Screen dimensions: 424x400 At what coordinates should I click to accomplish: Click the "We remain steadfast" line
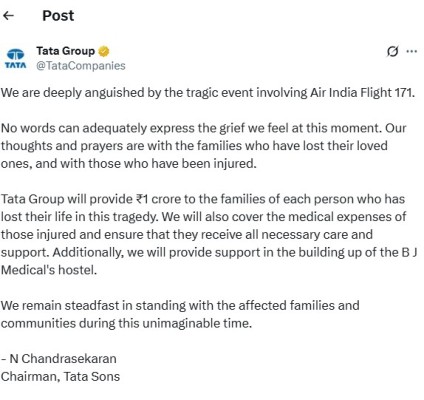pyautogui.click(x=180, y=305)
